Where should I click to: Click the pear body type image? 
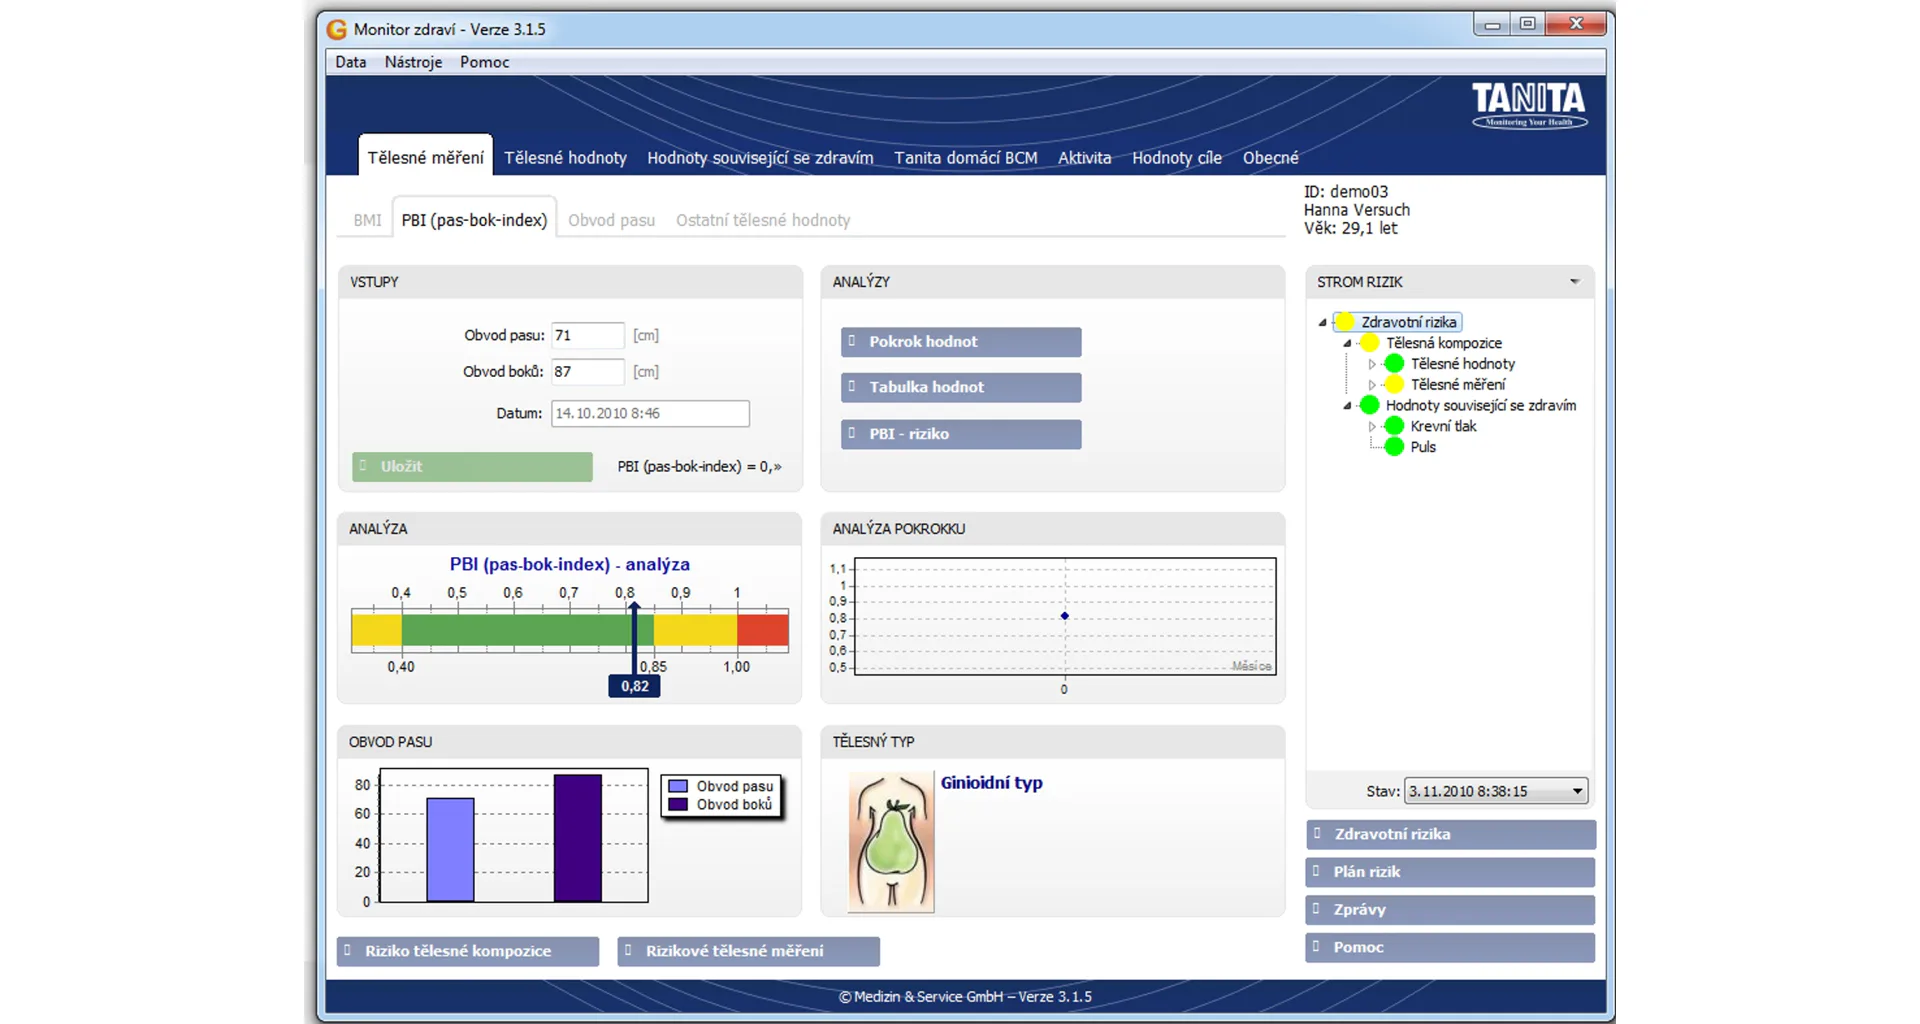point(891,842)
